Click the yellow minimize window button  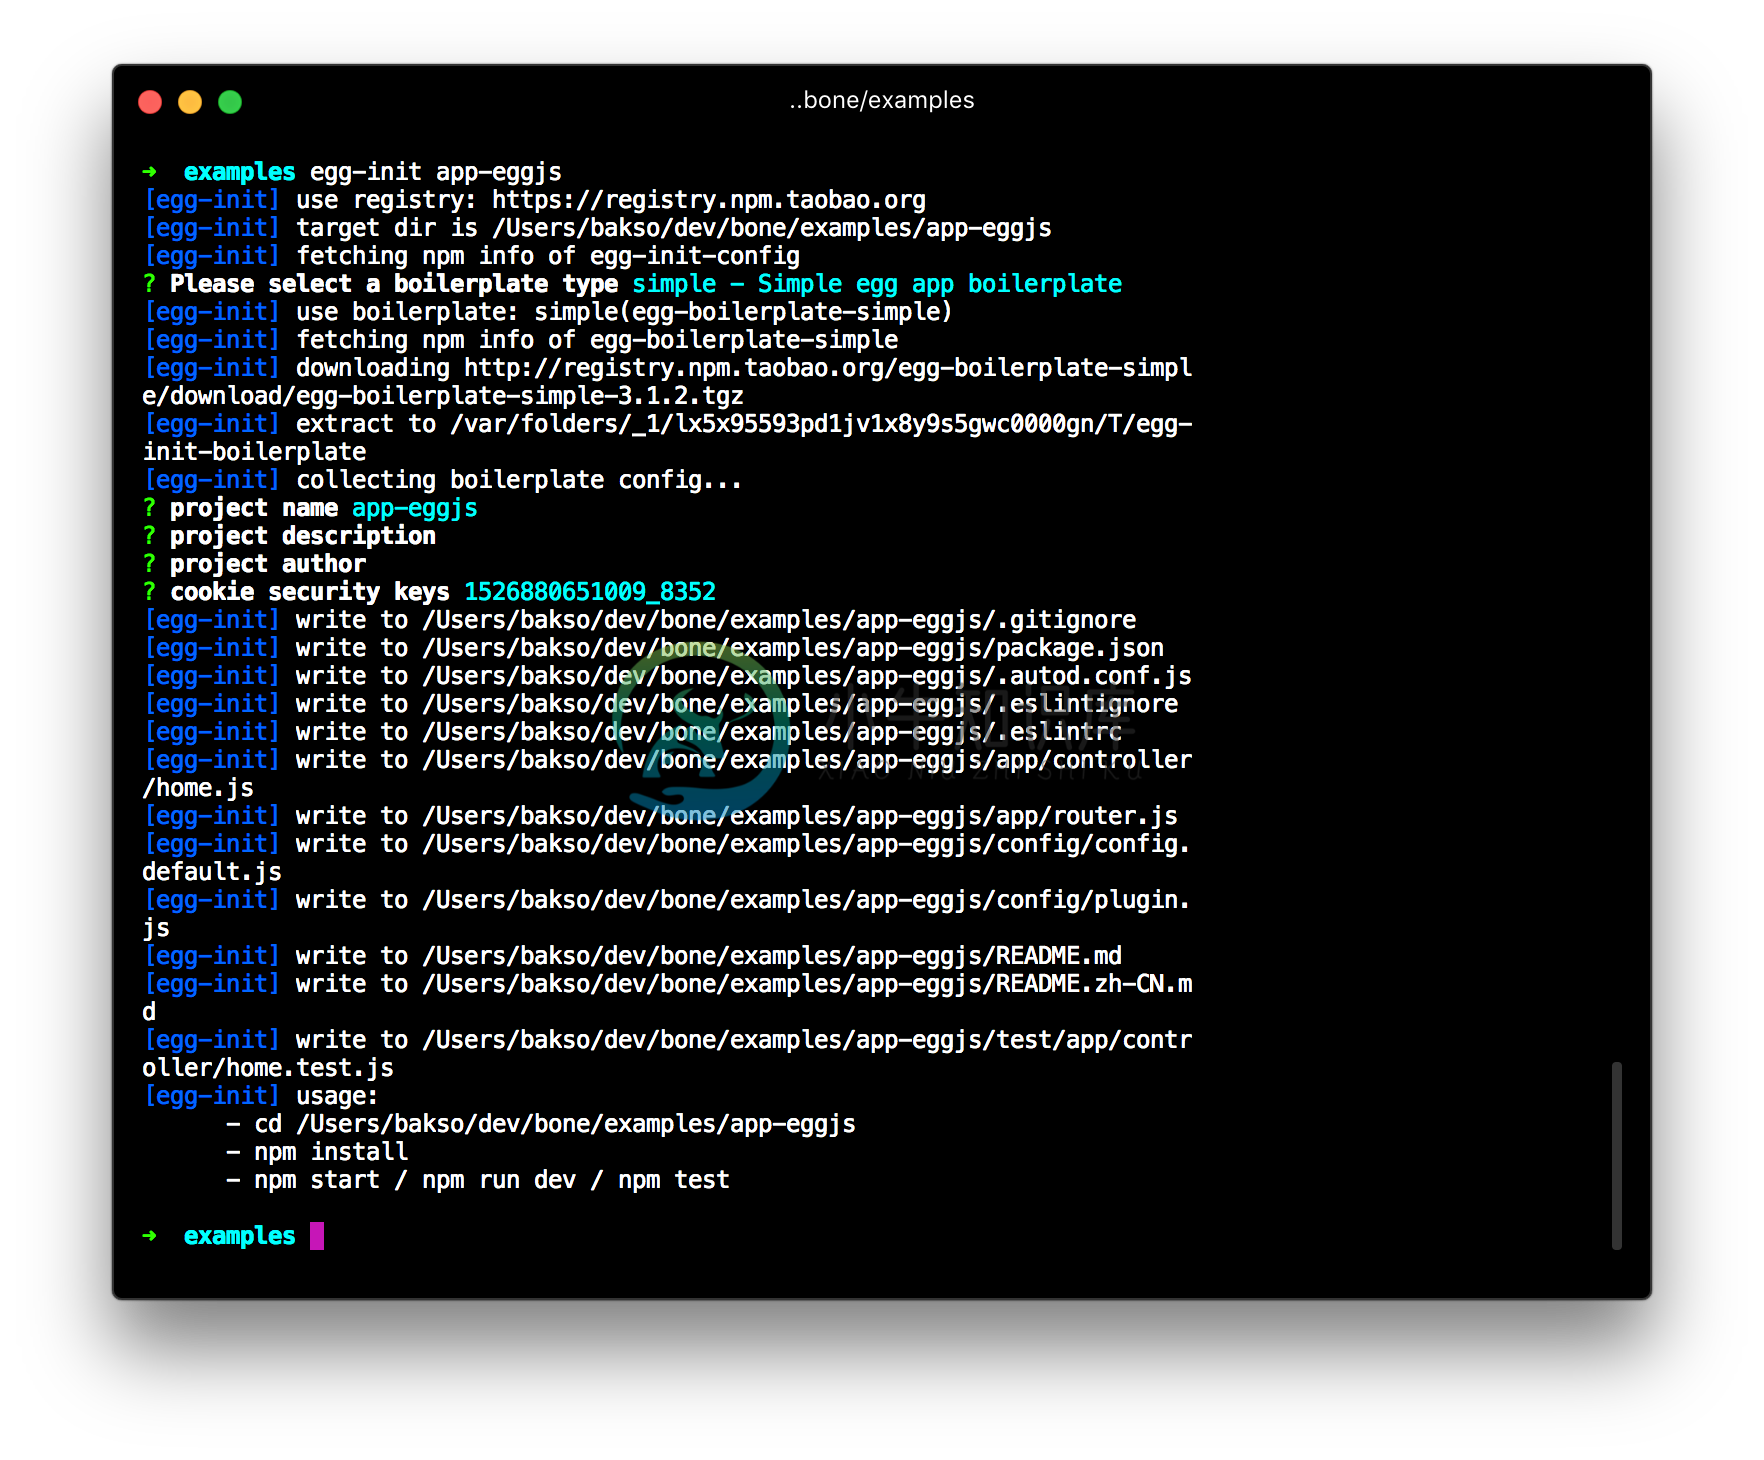190,102
